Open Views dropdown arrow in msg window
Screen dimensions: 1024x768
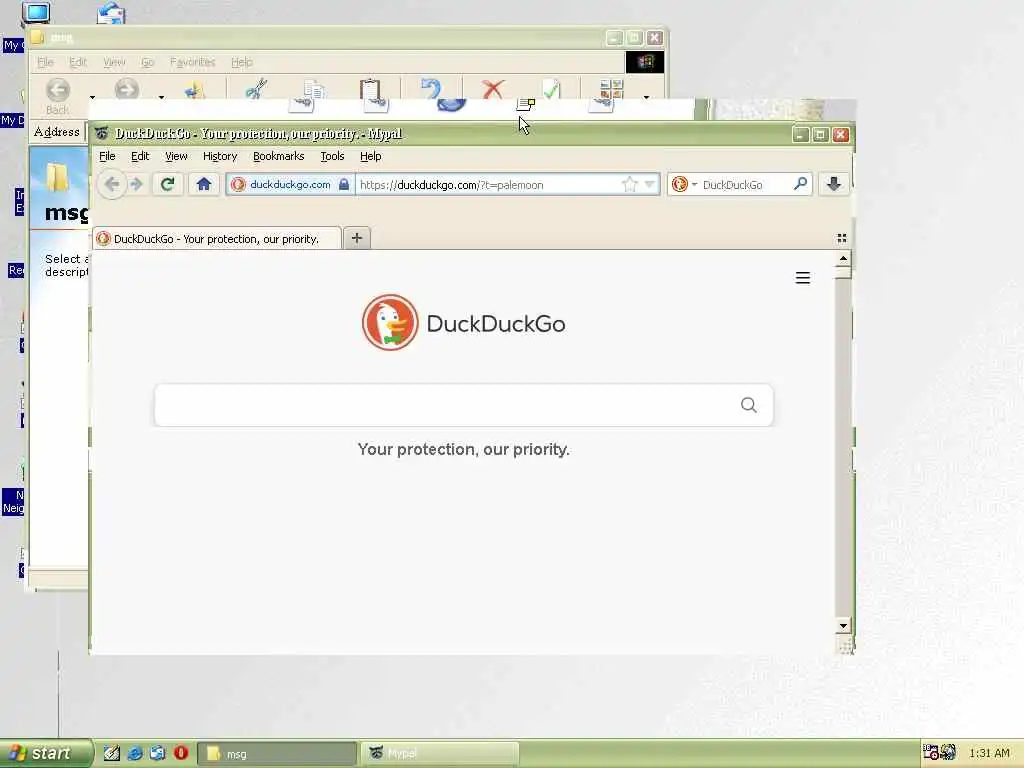(646, 97)
